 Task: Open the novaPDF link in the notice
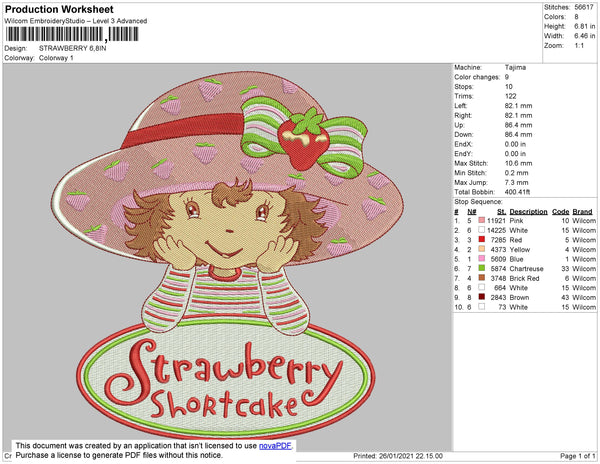pyautogui.click(x=275, y=446)
